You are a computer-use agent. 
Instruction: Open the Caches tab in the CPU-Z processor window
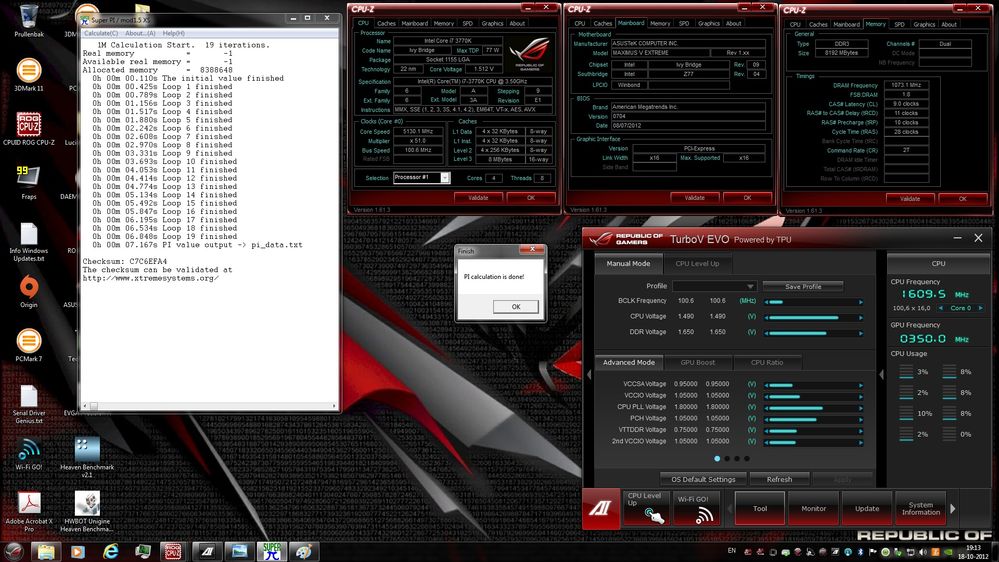(x=386, y=24)
